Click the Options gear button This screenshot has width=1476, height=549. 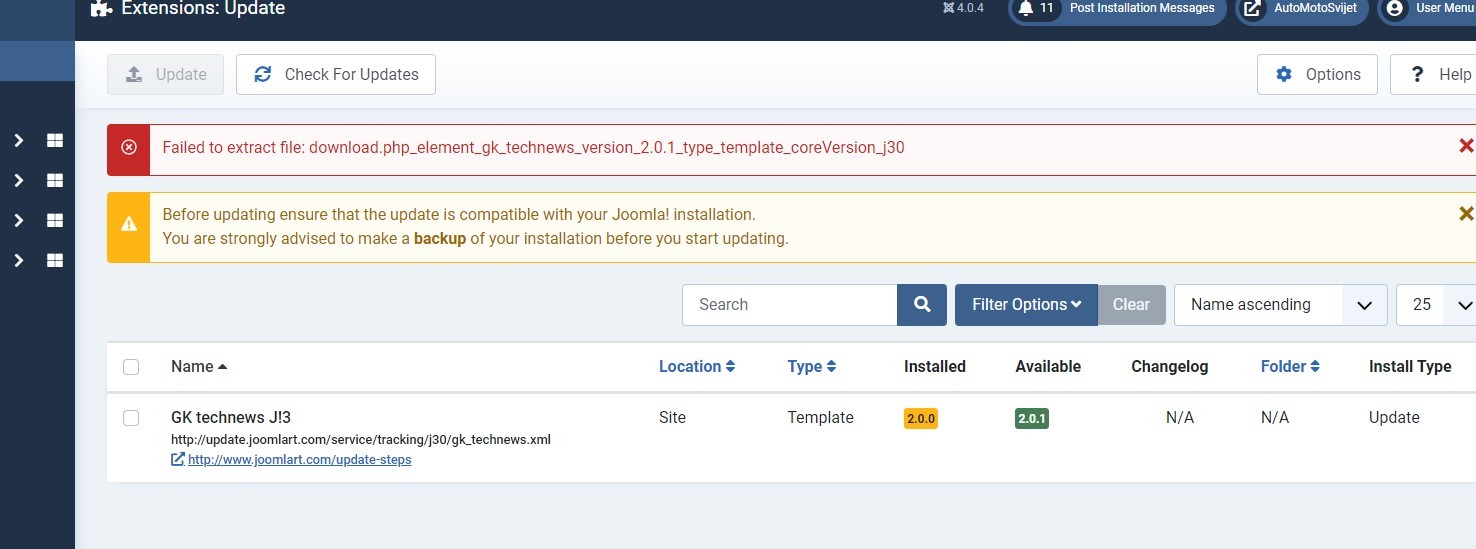[1317, 75]
